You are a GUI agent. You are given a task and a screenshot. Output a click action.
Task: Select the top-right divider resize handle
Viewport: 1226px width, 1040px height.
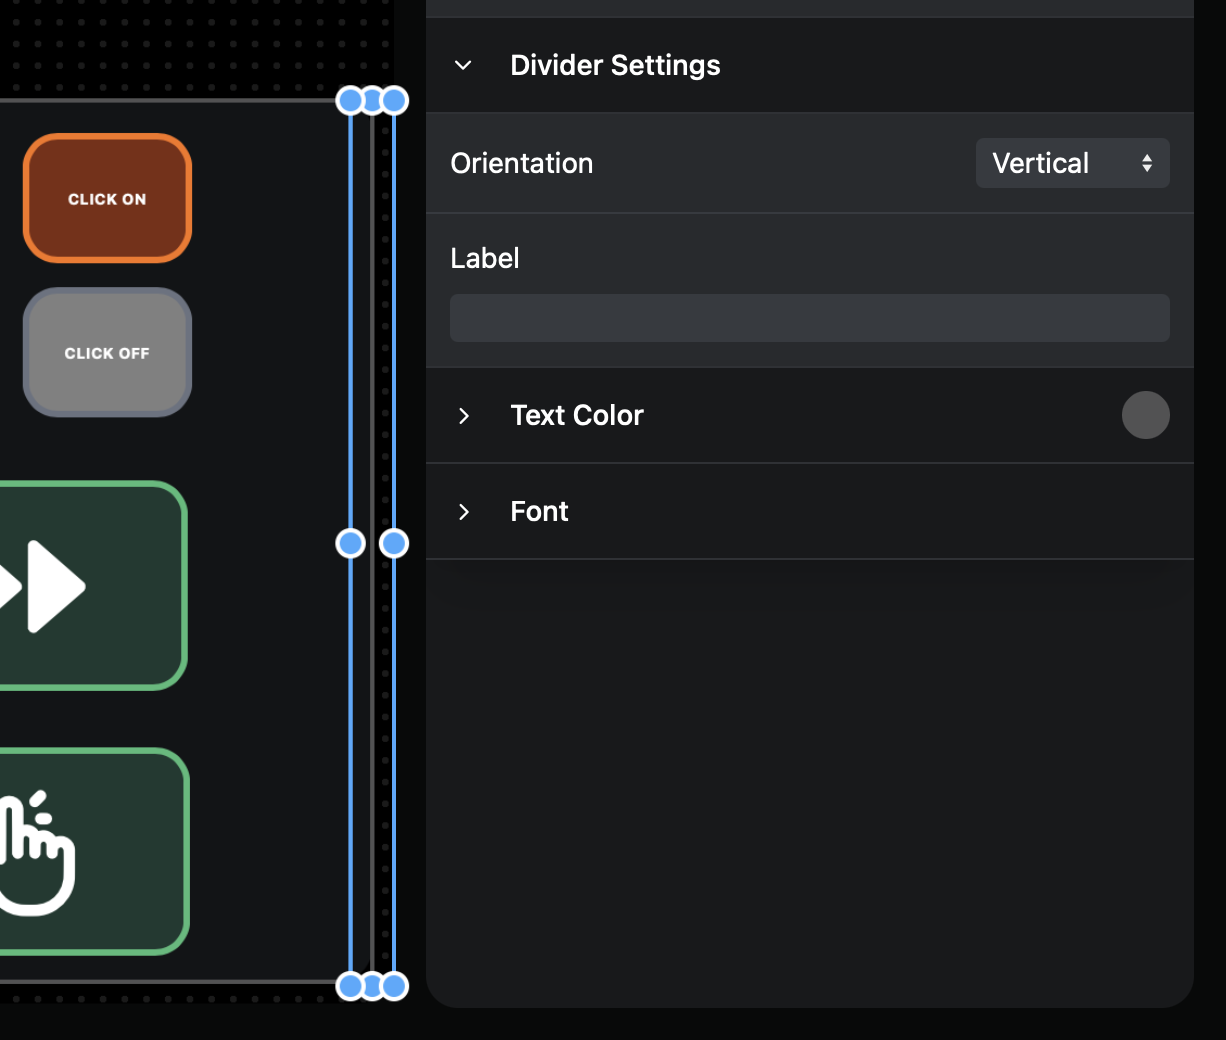pos(395,100)
